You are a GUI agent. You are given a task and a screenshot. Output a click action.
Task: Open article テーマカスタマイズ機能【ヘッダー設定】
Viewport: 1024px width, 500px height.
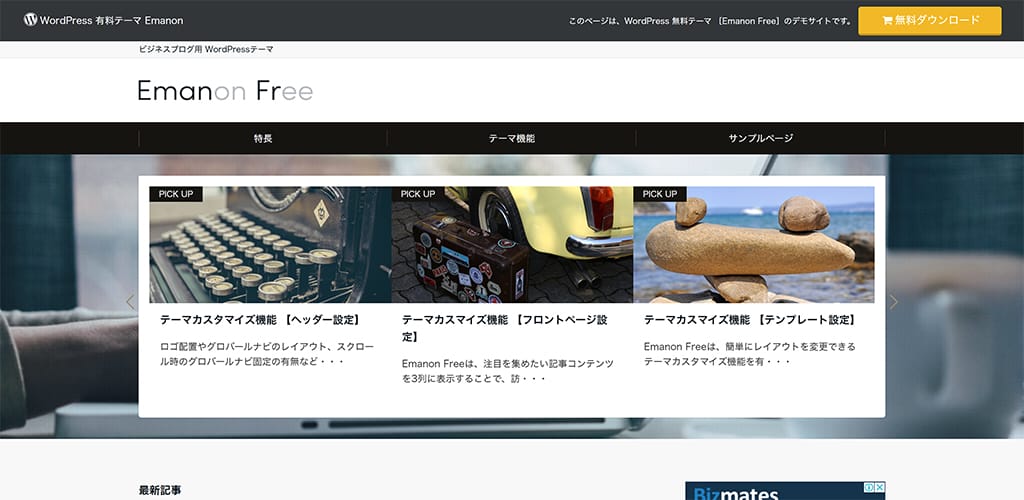[x=261, y=320]
